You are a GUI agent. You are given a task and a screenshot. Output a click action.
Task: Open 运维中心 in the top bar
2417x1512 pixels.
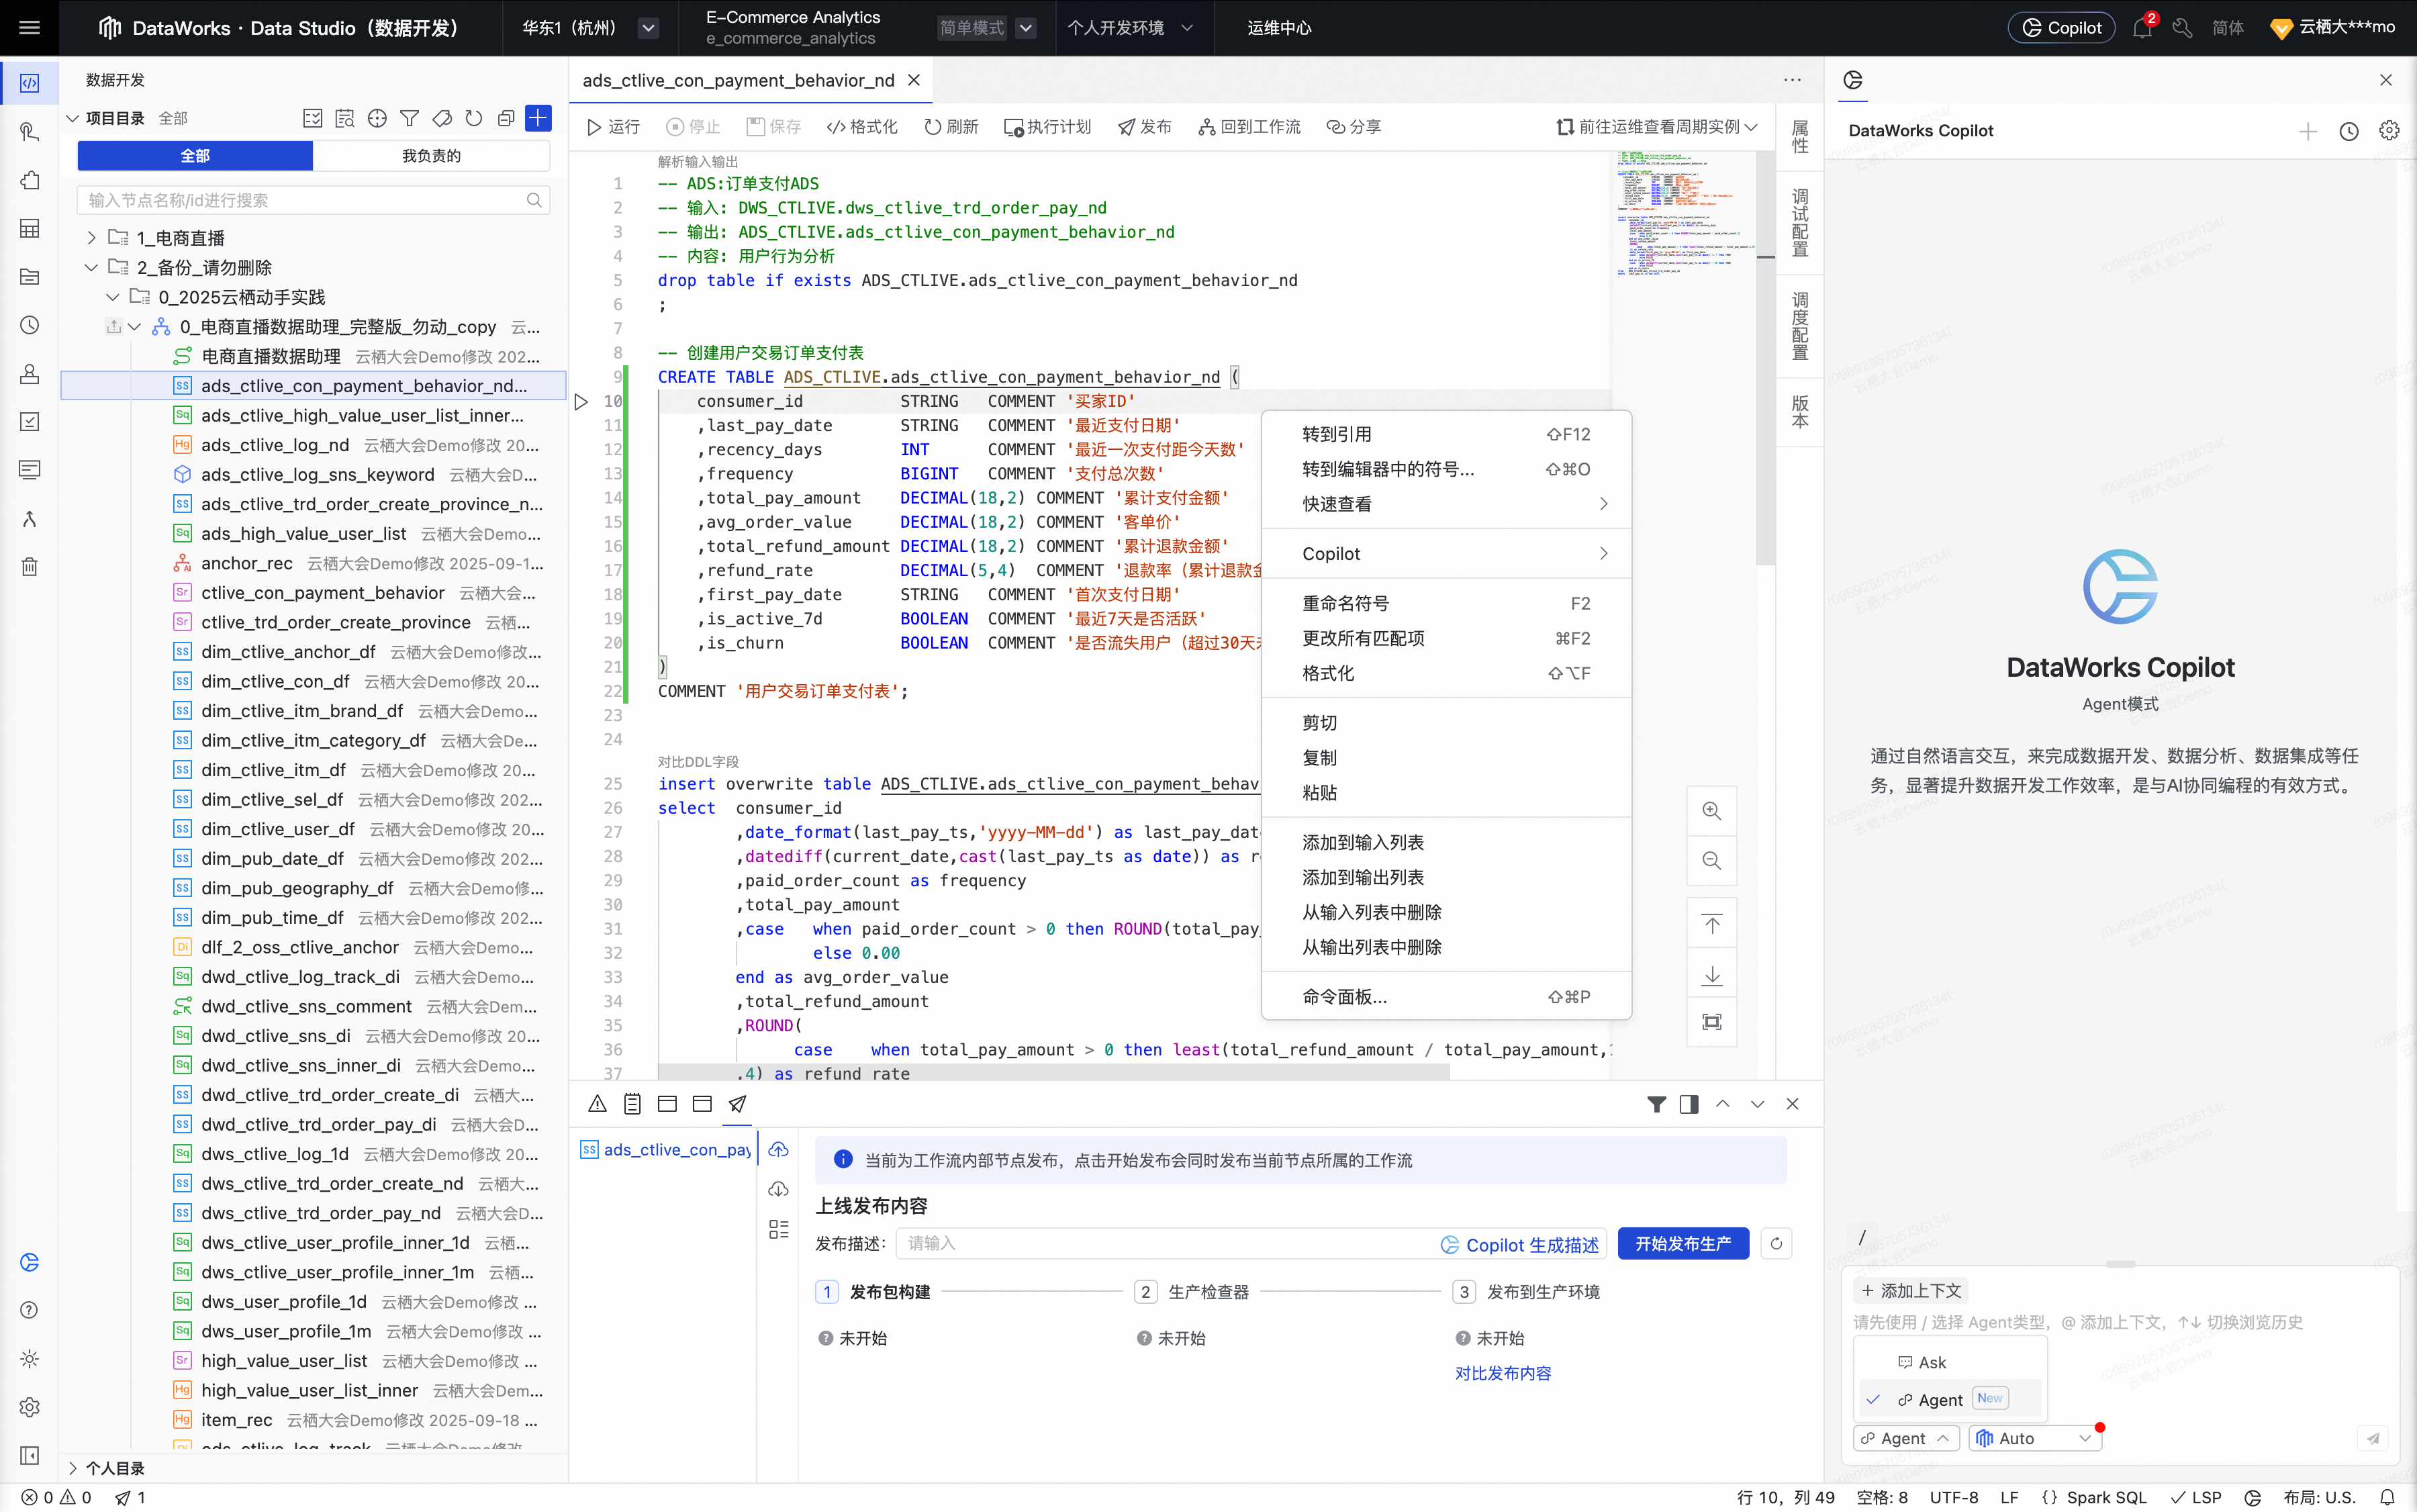point(1279,27)
